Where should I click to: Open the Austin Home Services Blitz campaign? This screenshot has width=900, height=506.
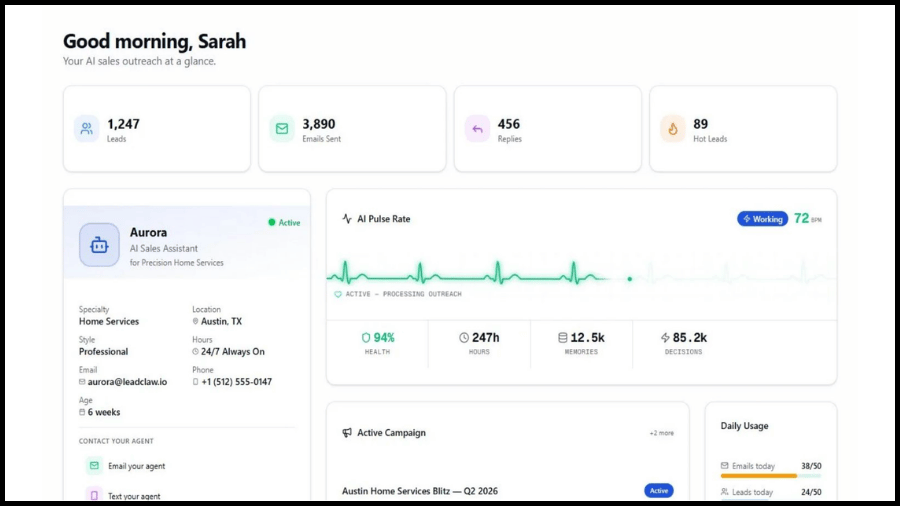click(420, 491)
